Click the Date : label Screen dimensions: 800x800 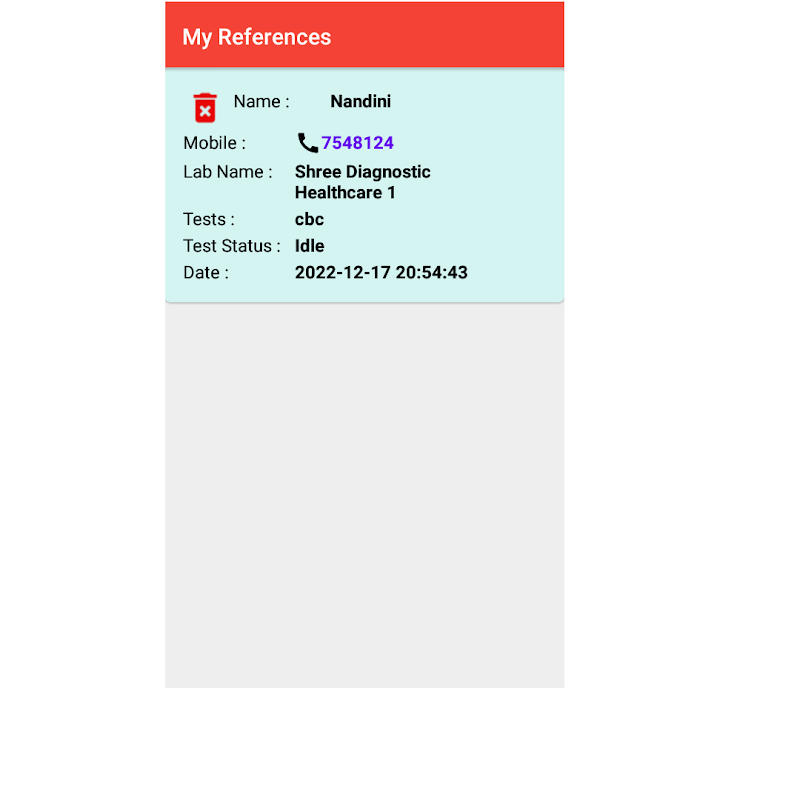206,272
